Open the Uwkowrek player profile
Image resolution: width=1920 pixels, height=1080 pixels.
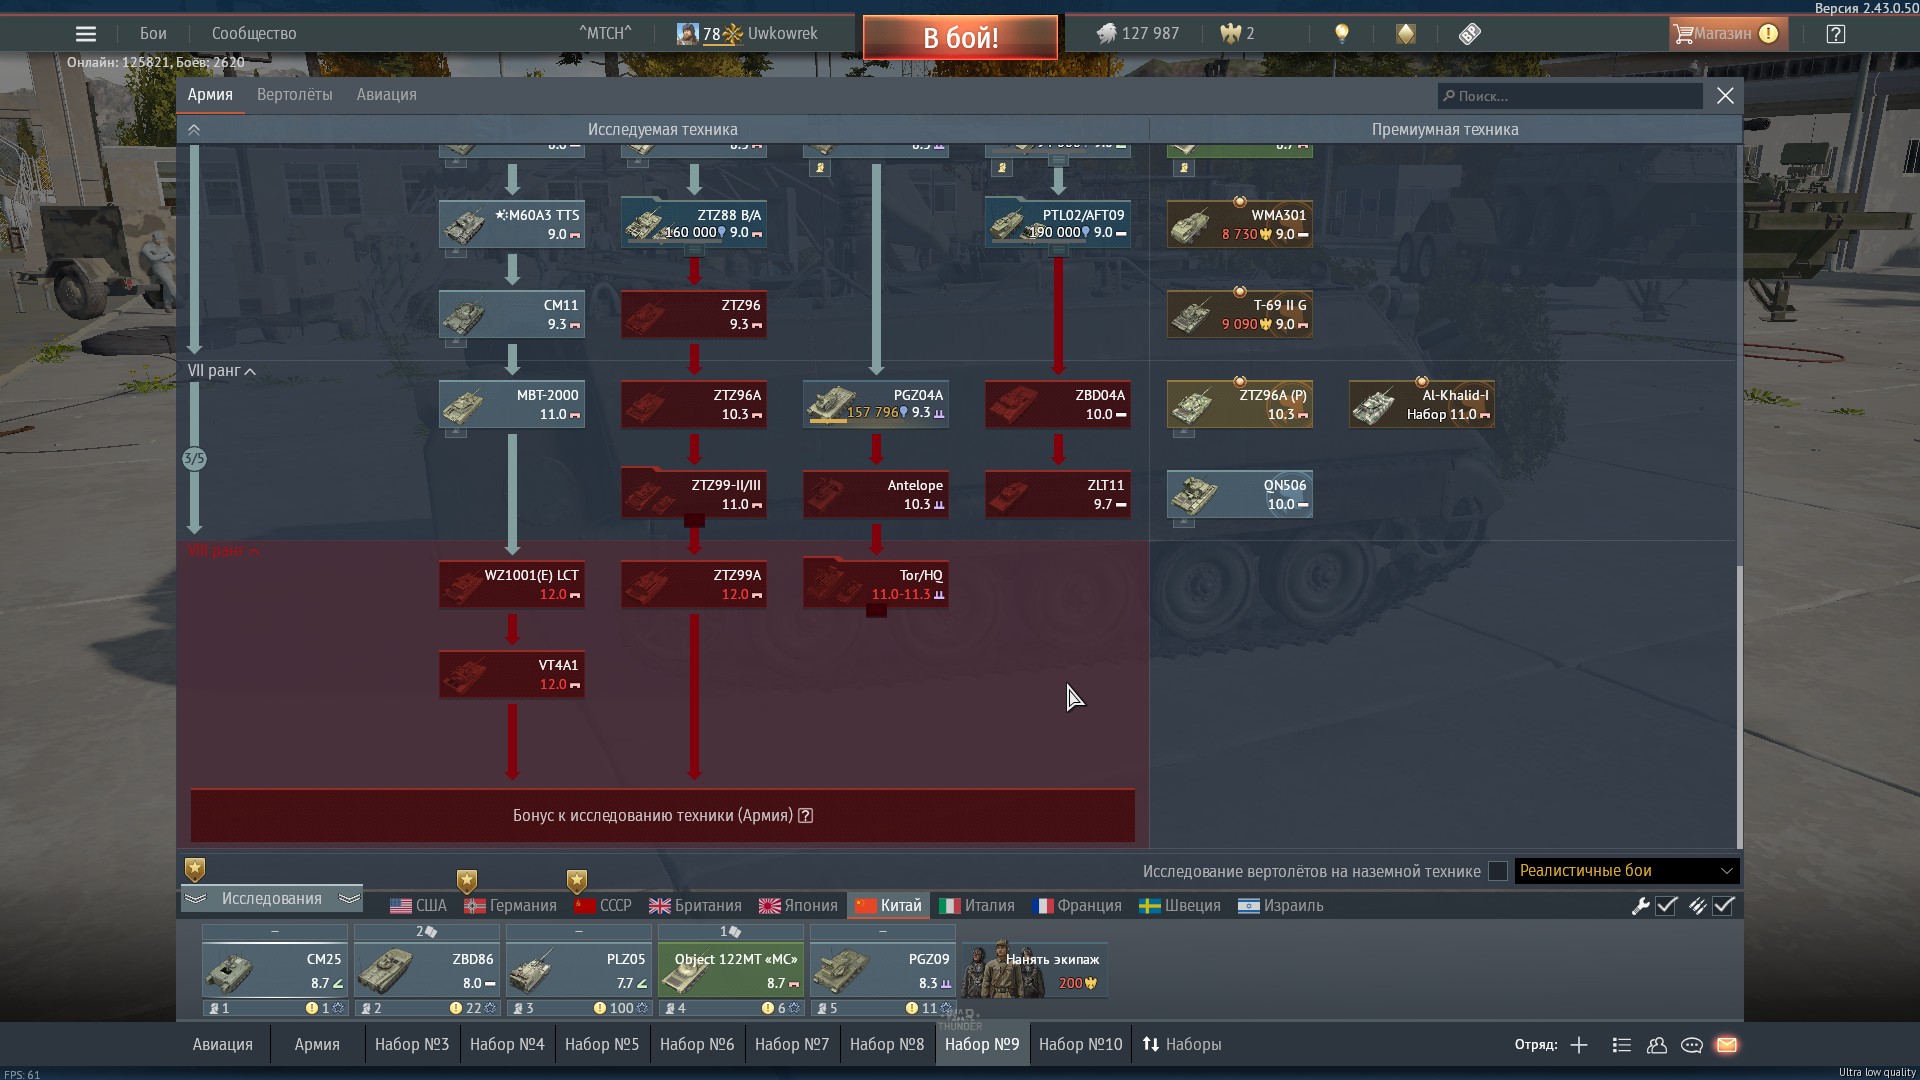point(747,34)
